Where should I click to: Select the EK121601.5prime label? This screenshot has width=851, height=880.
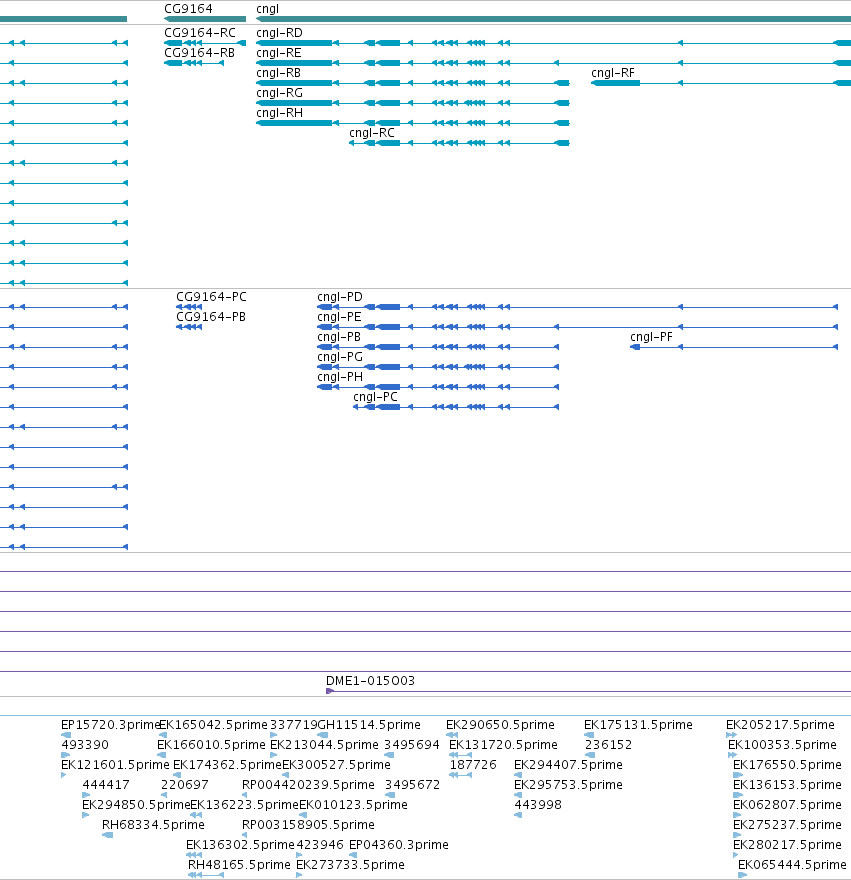click(115, 764)
